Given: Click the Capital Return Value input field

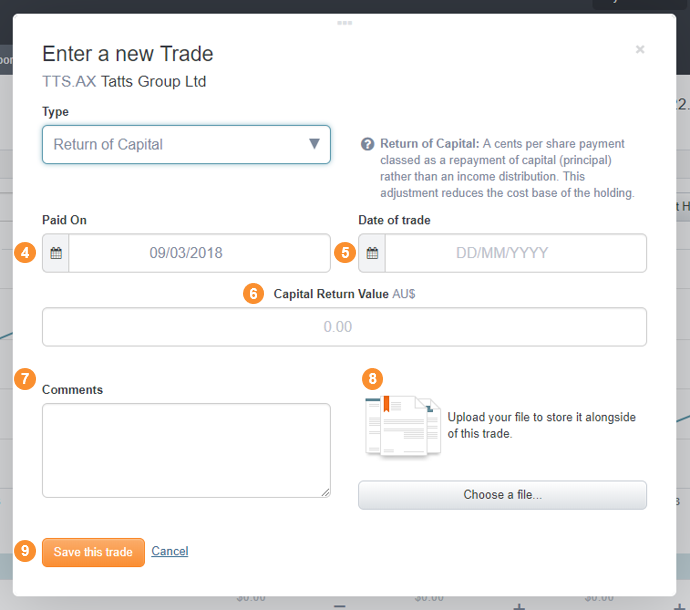Looking at the screenshot, I should tap(344, 327).
